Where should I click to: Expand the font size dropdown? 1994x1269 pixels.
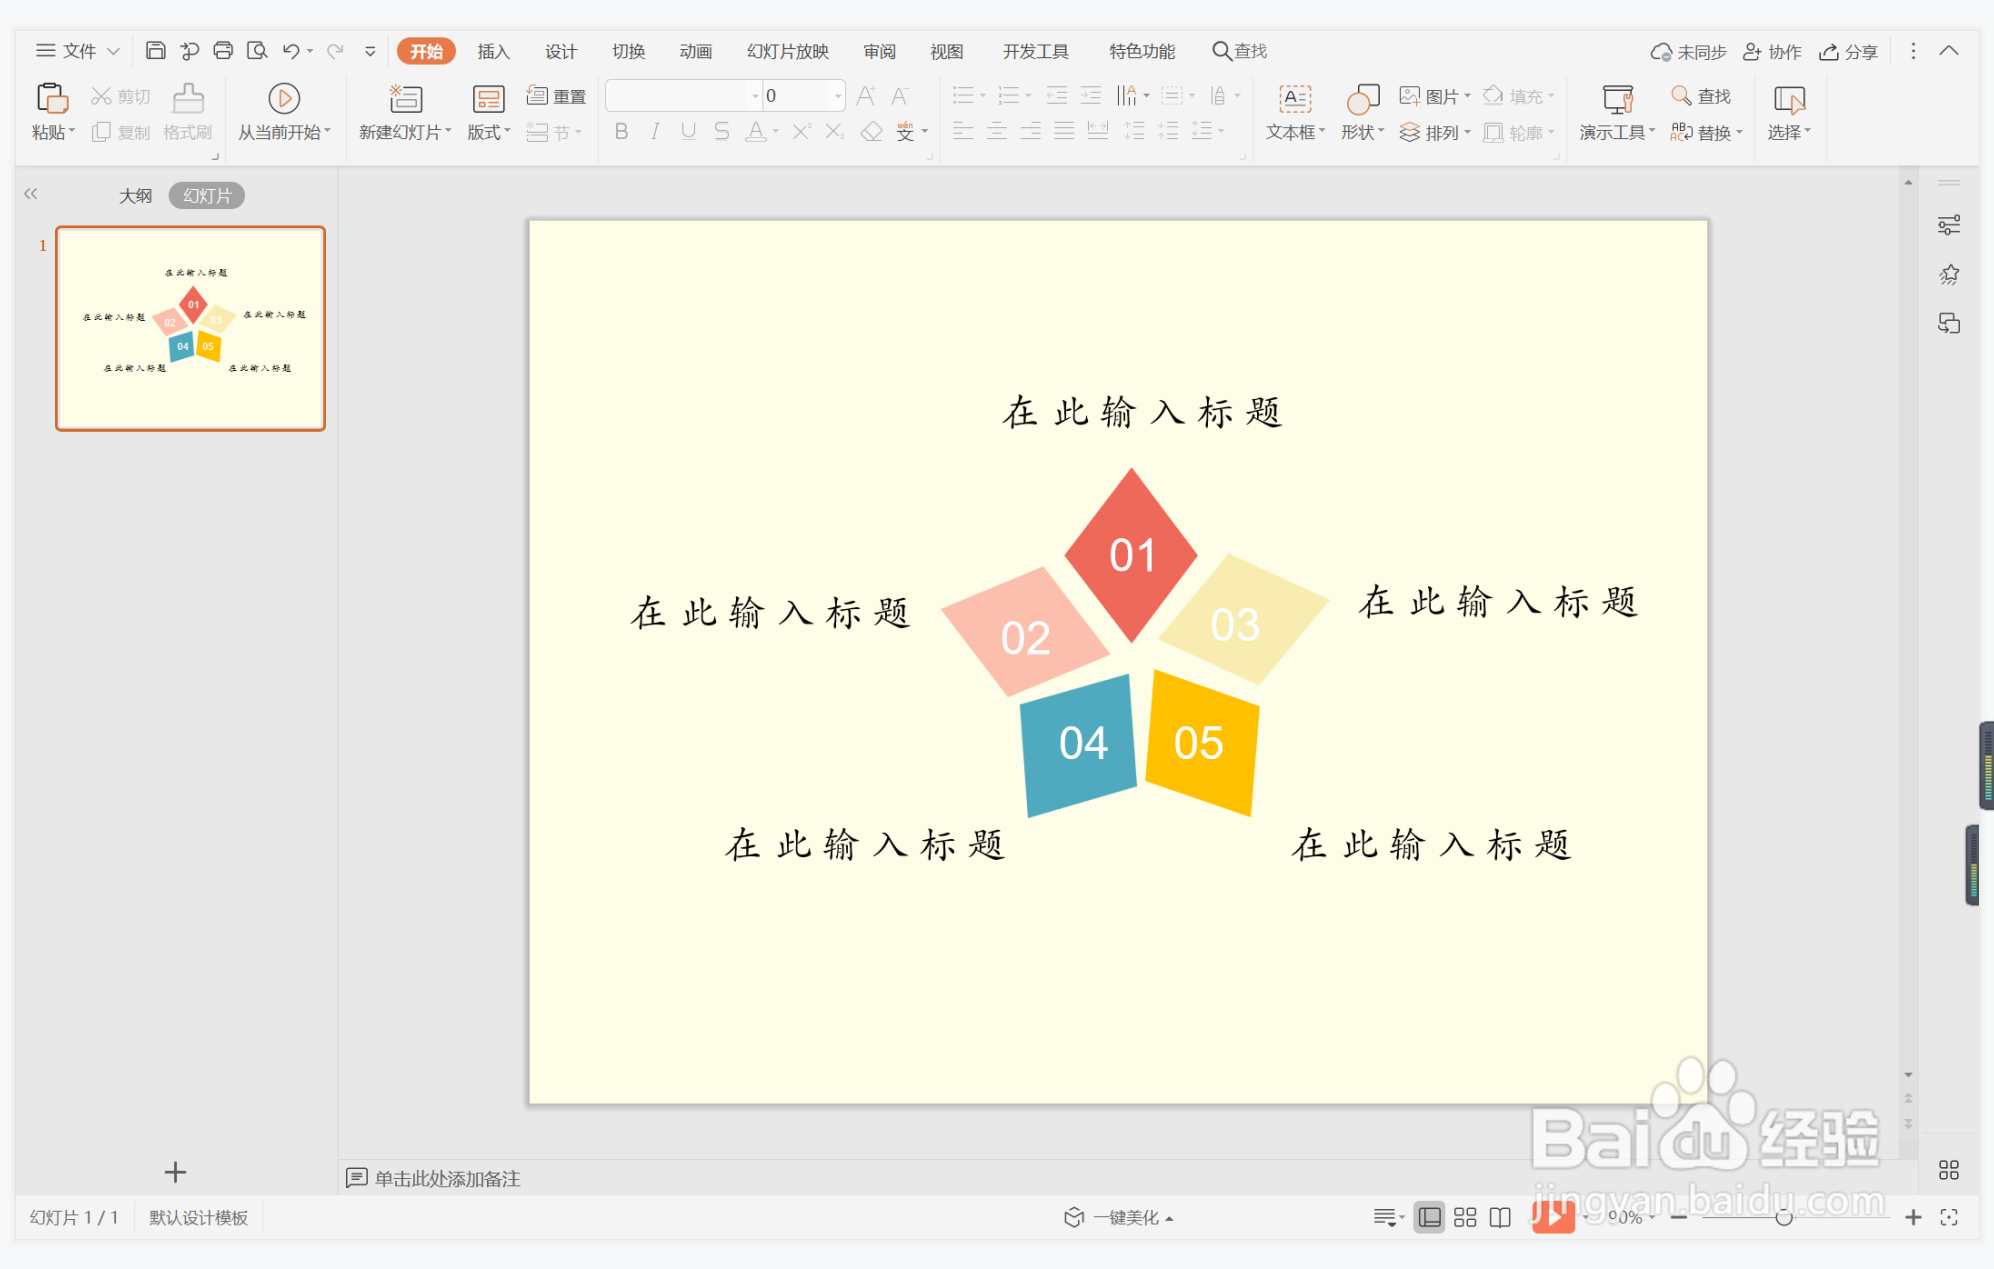tap(837, 96)
